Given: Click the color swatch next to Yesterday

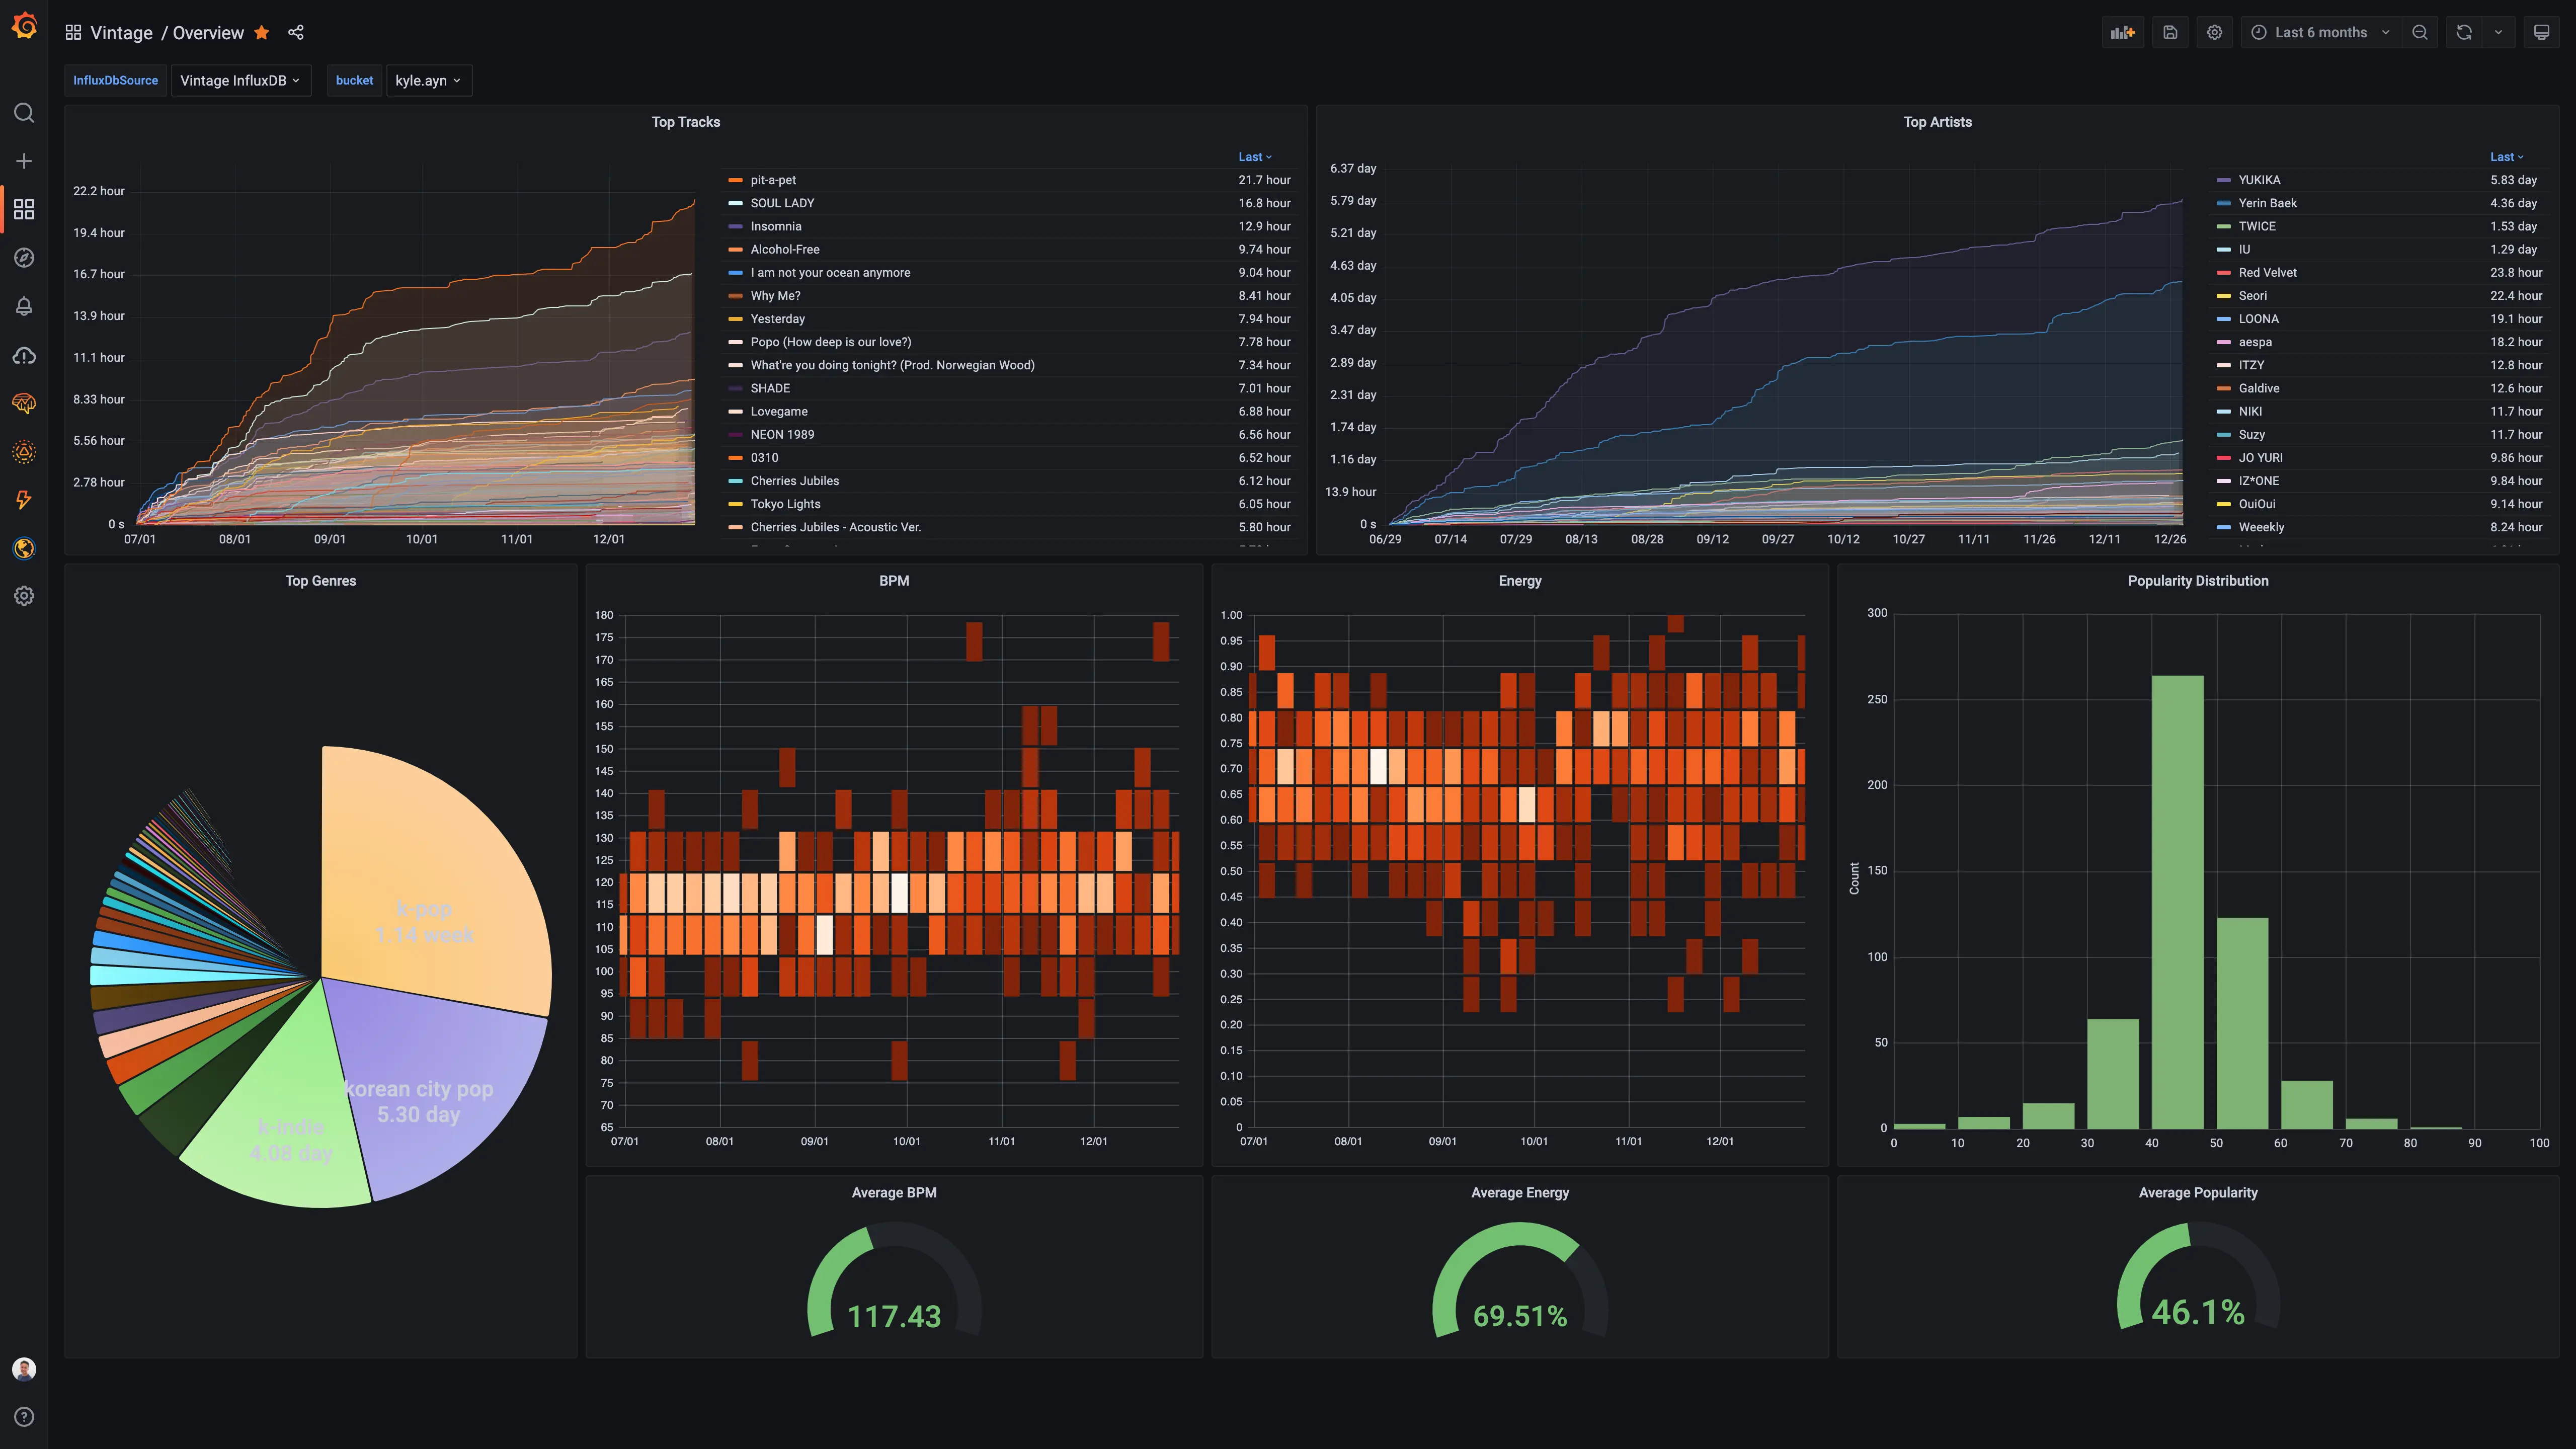Looking at the screenshot, I should point(735,319).
